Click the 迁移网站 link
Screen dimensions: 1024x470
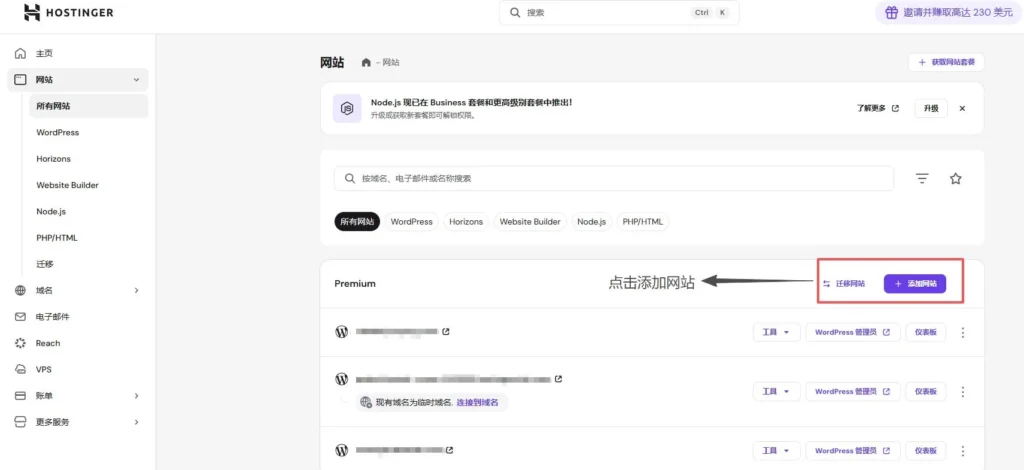point(844,284)
